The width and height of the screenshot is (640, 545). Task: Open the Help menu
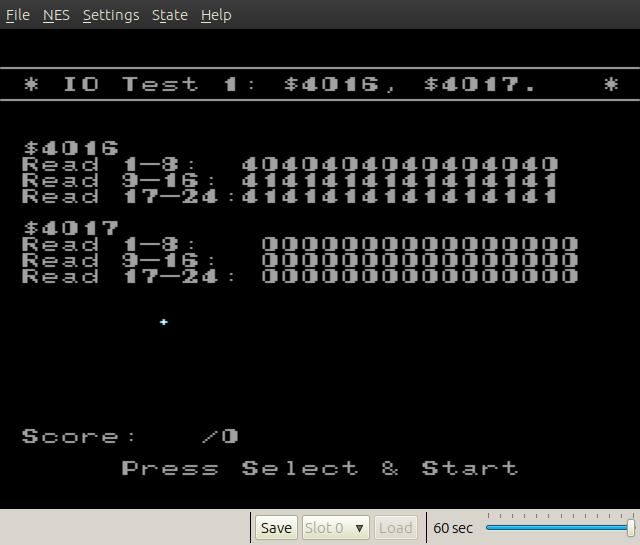click(x=216, y=15)
